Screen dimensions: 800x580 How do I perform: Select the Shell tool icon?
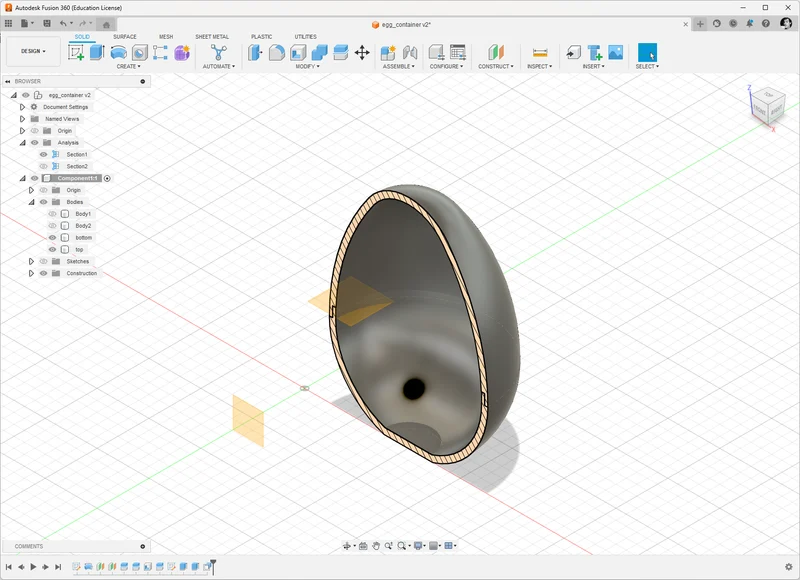(298, 53)
